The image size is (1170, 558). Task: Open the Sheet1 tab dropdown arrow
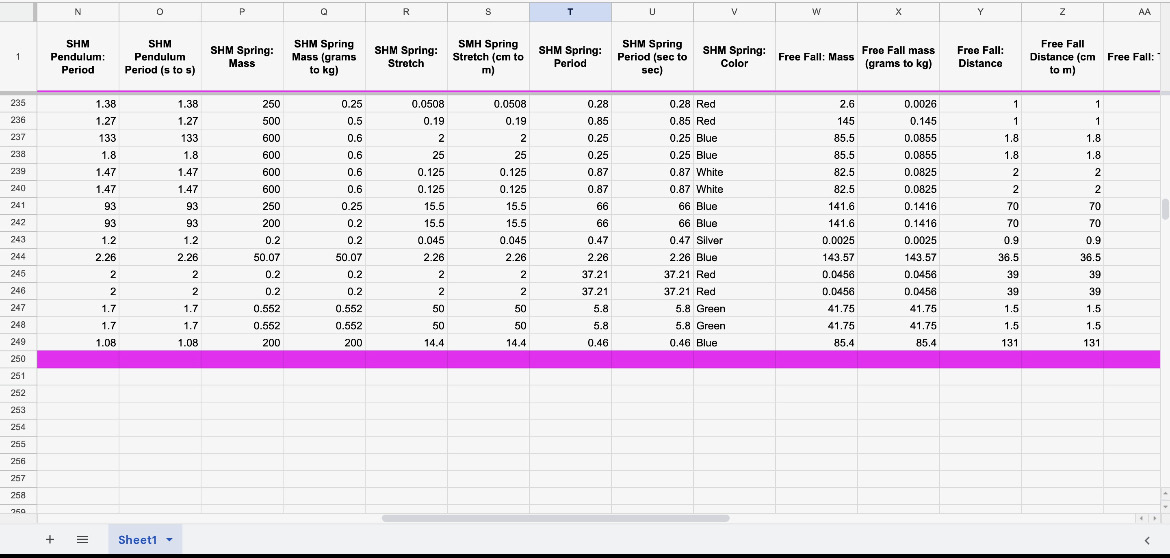tap(169, 539)
